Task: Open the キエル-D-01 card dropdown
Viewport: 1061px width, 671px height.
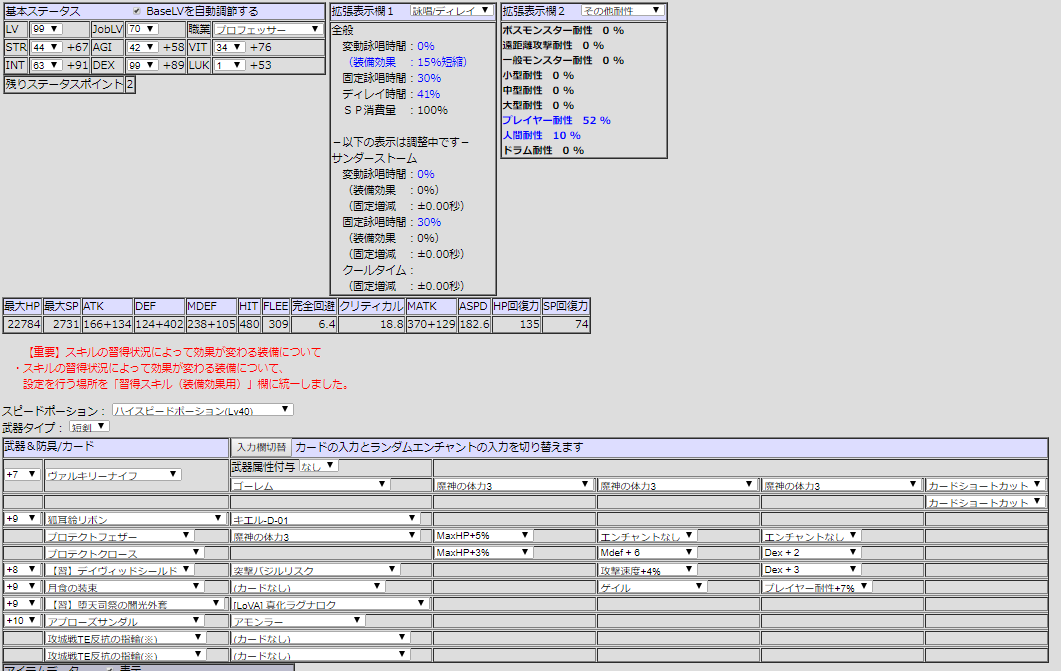Action: click(324, 519)
